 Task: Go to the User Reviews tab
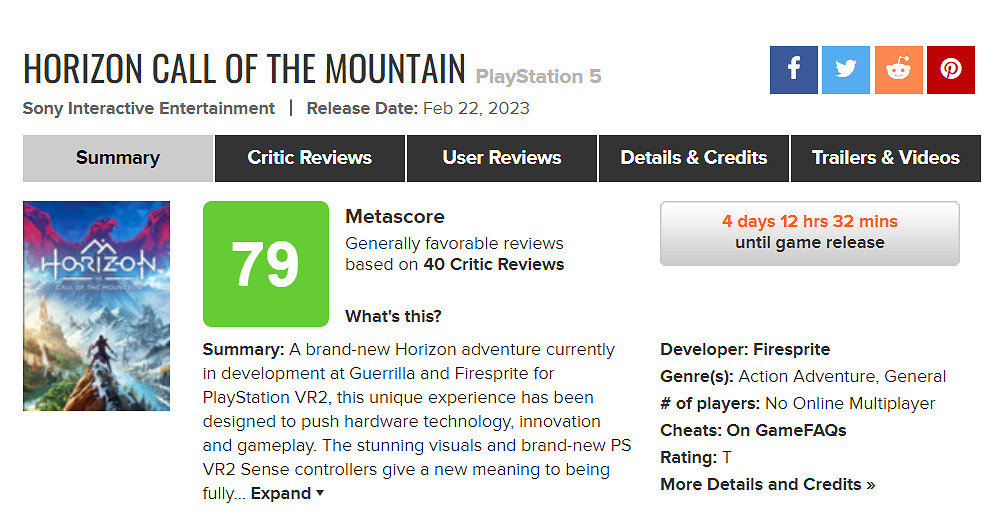[x=502, y=158]
